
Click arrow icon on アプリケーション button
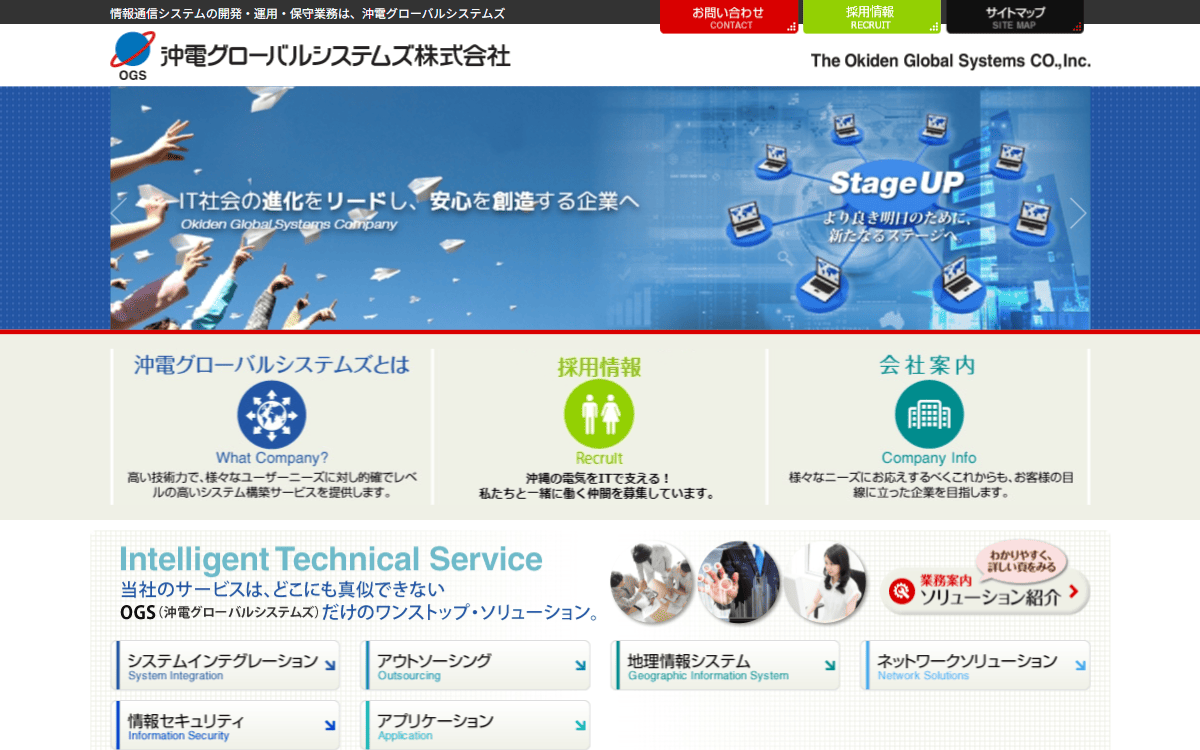(x=580, y=726)
